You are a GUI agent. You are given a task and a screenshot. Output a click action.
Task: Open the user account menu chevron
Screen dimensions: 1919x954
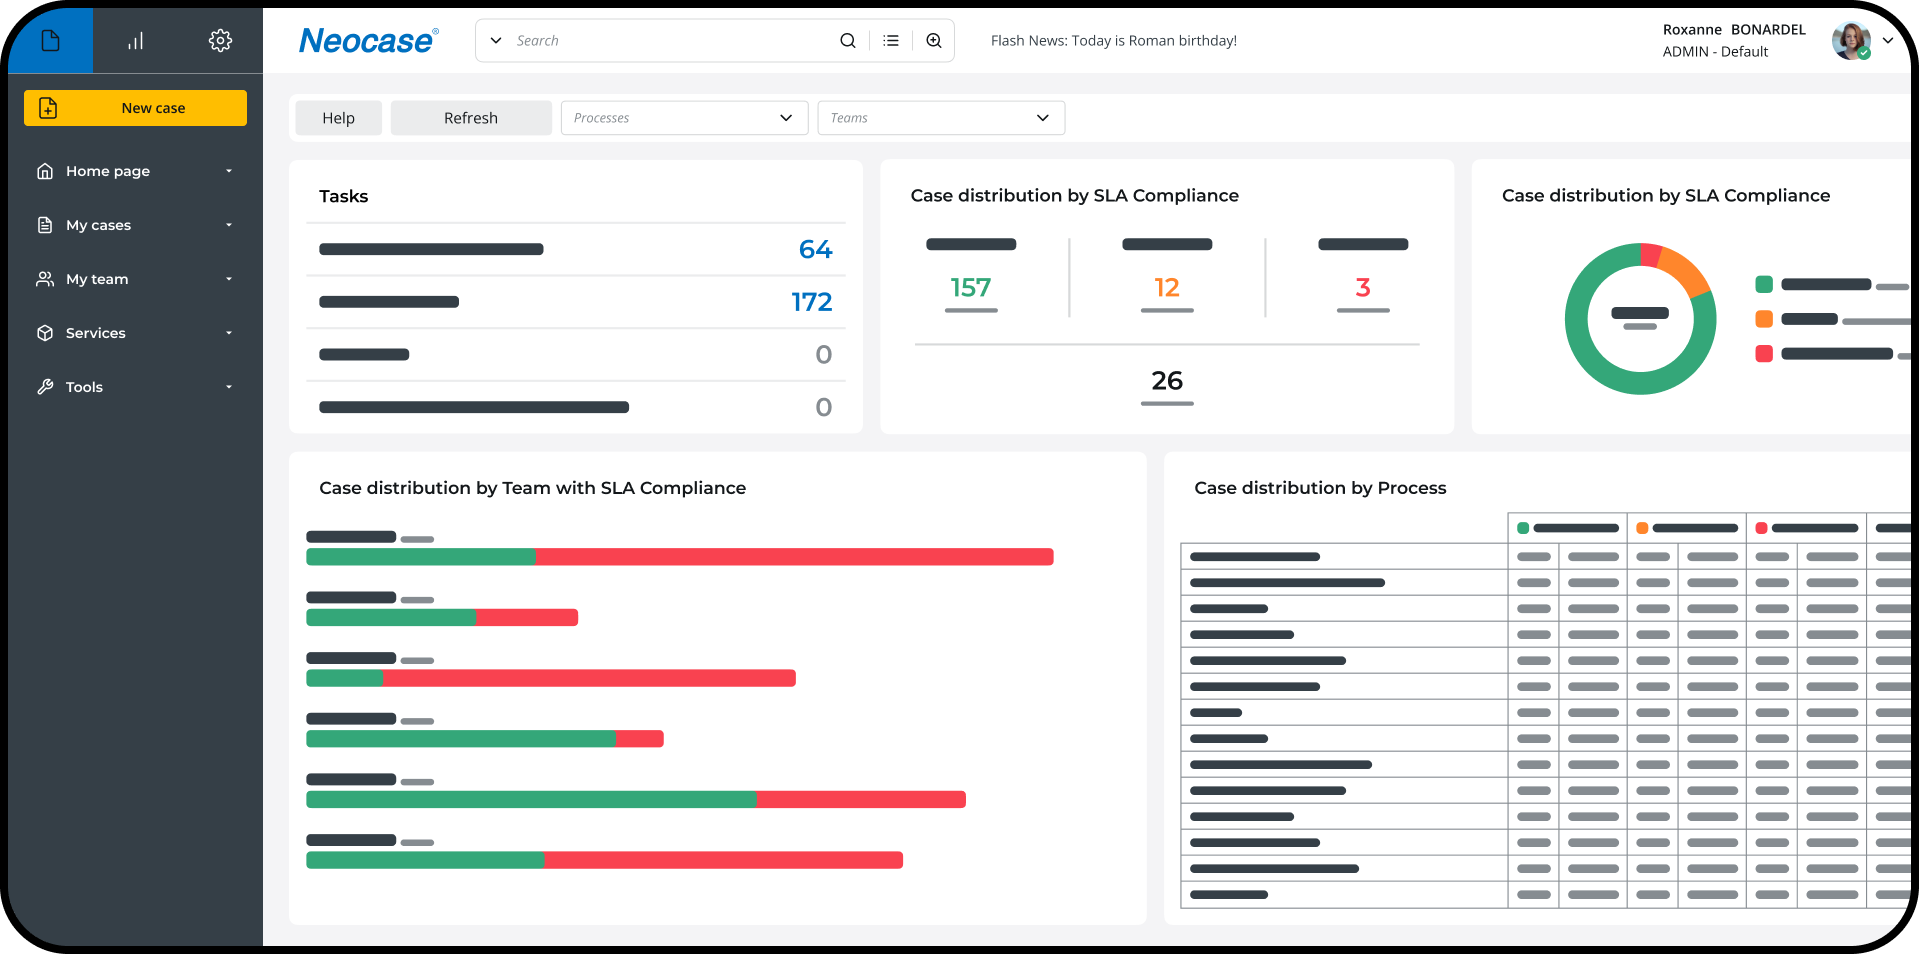pos(1888,41)
